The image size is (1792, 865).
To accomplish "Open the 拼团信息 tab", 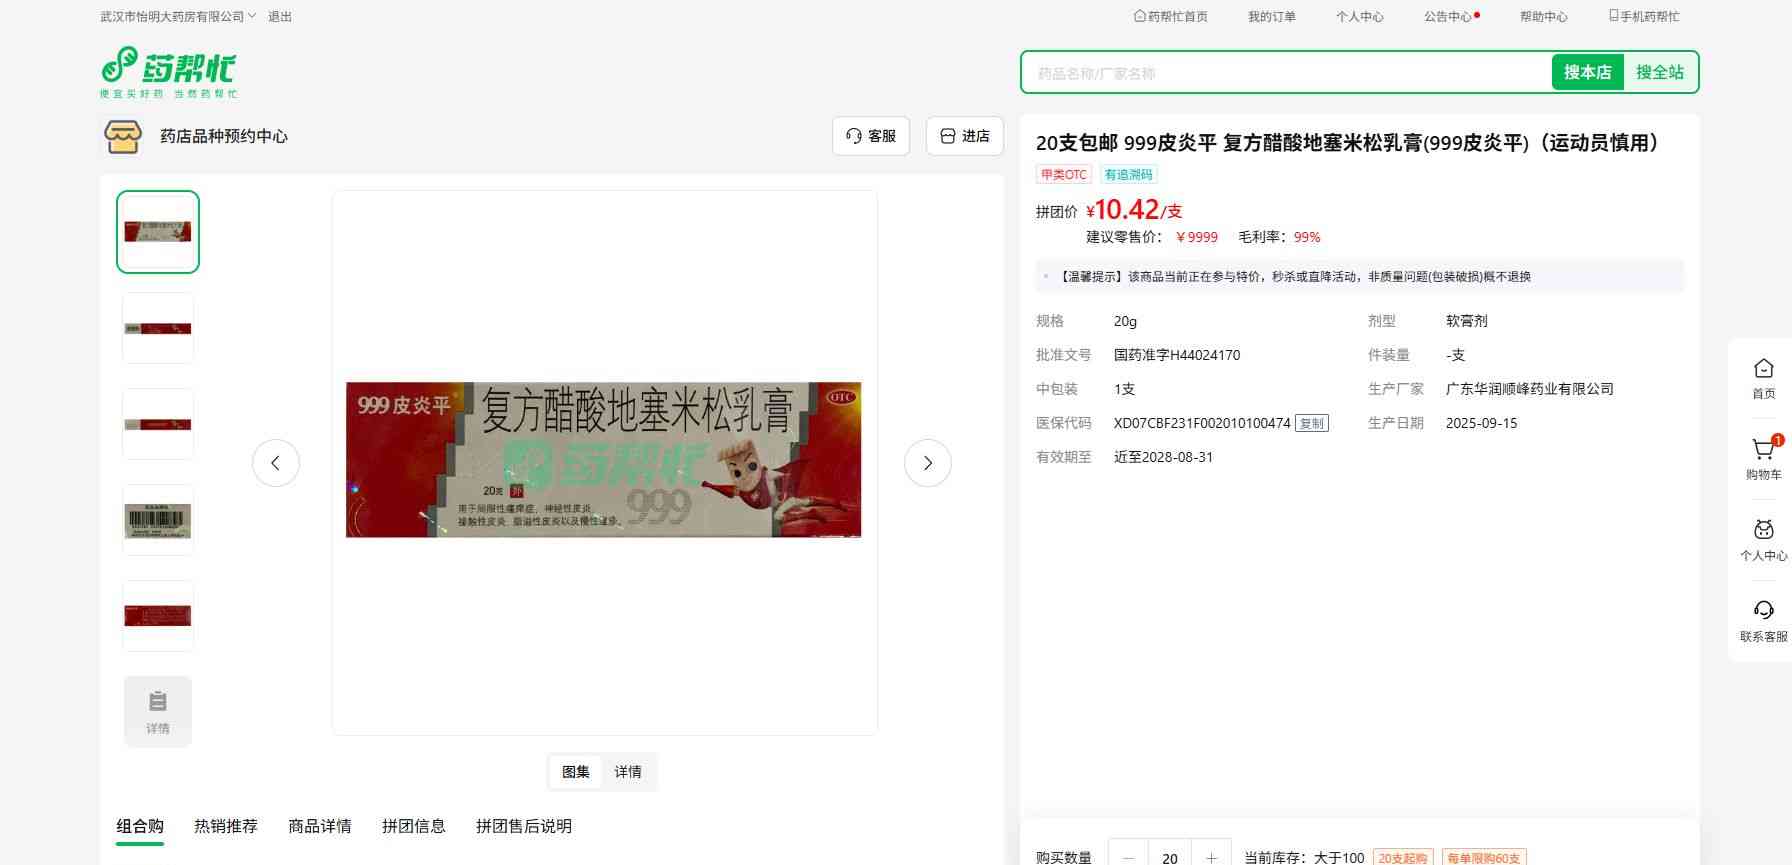I will click(413, 826).
